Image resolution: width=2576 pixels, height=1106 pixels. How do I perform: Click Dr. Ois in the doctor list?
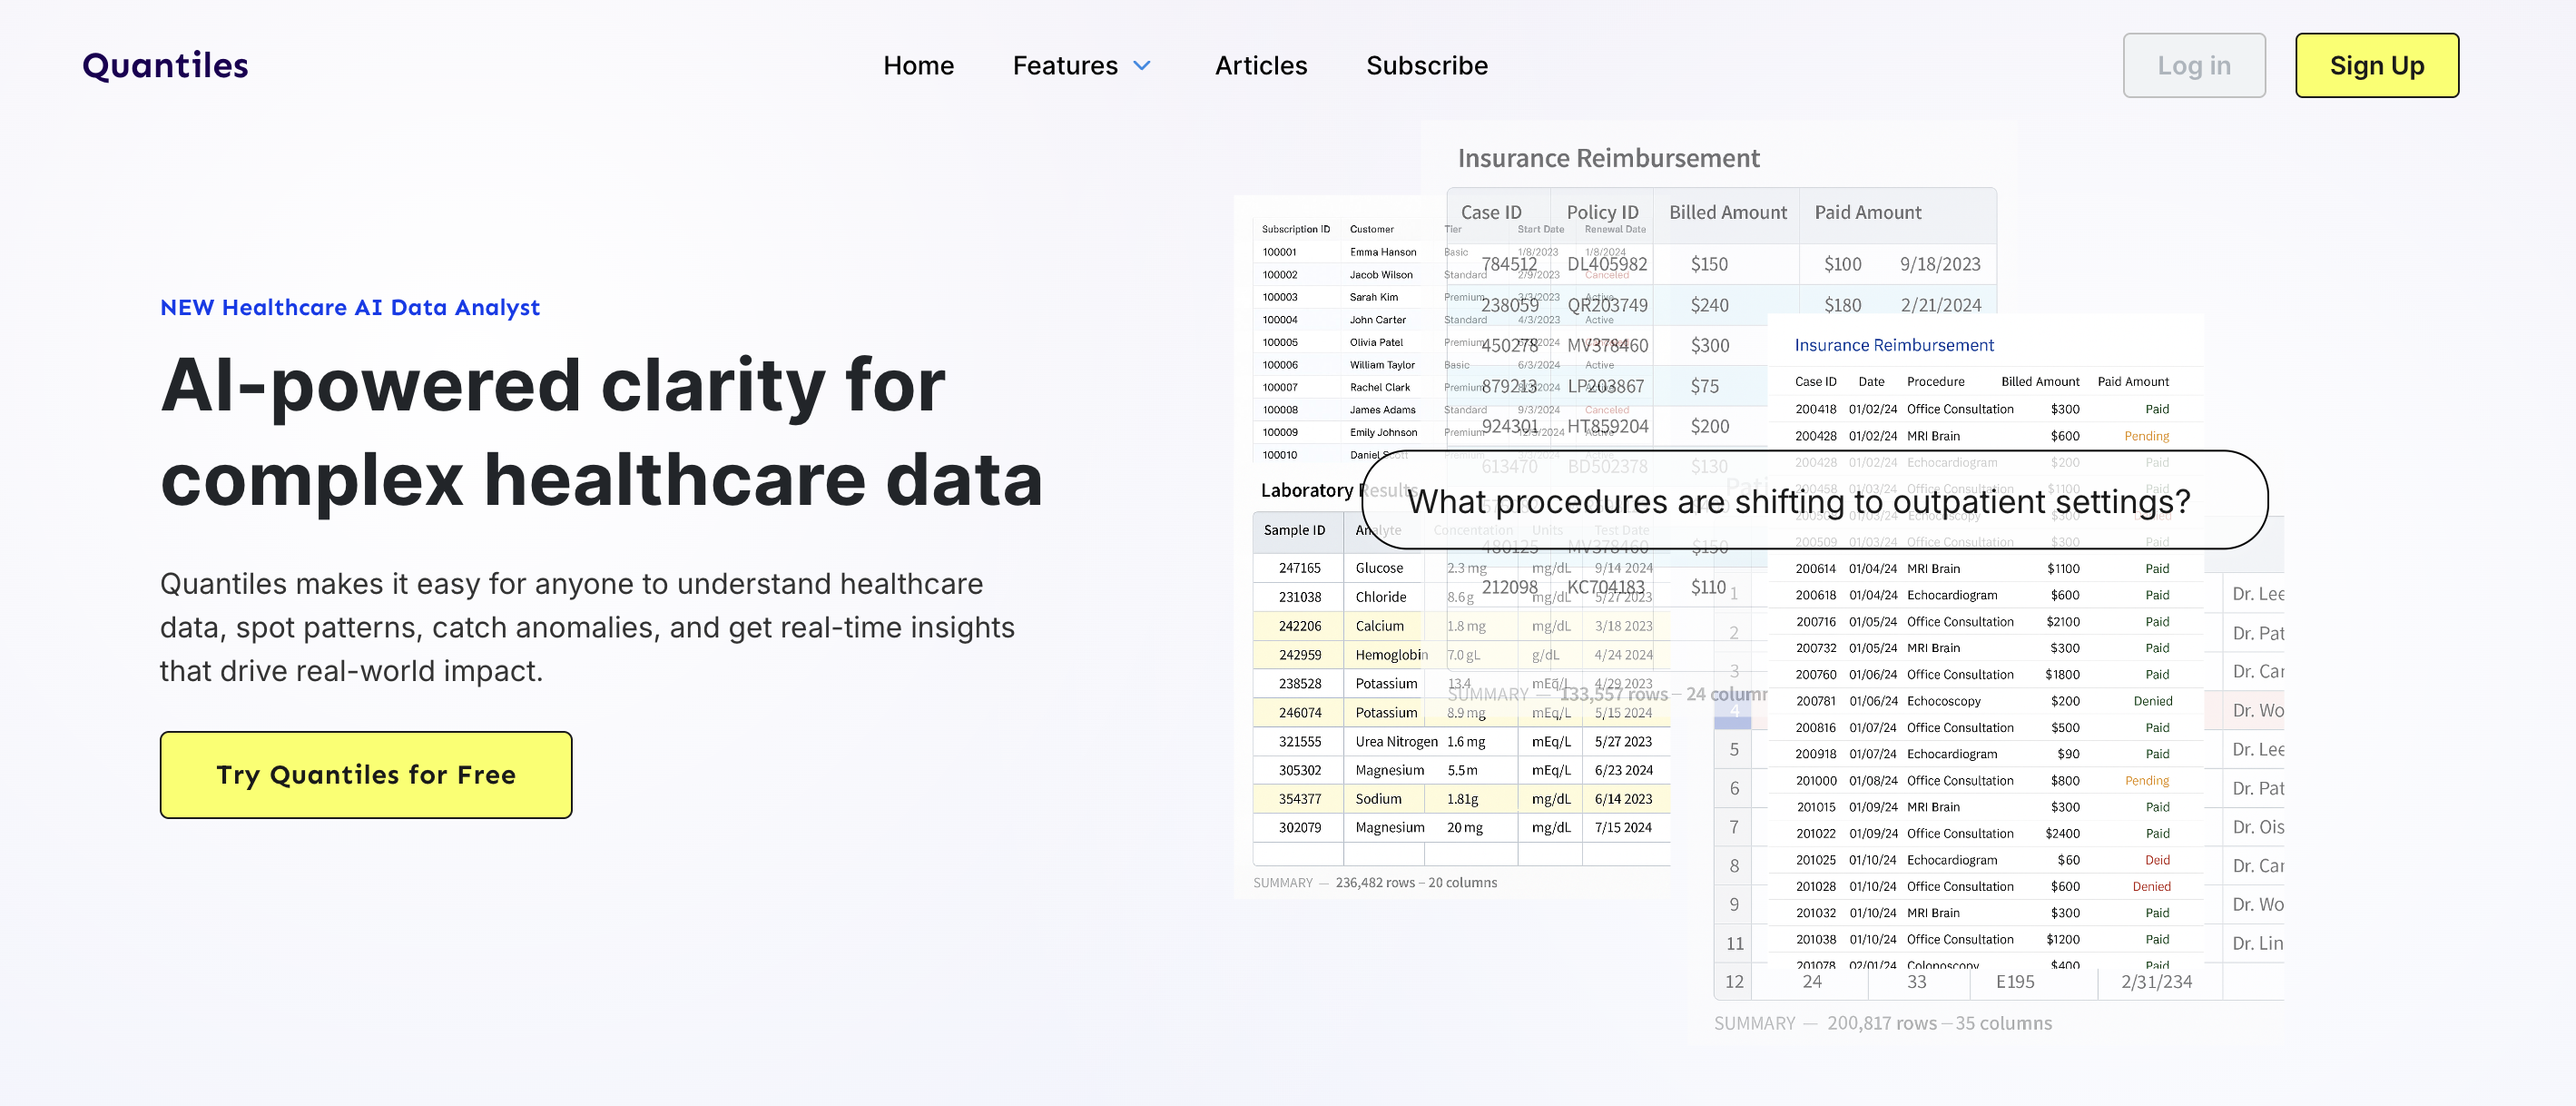[x=2258, y=827]
